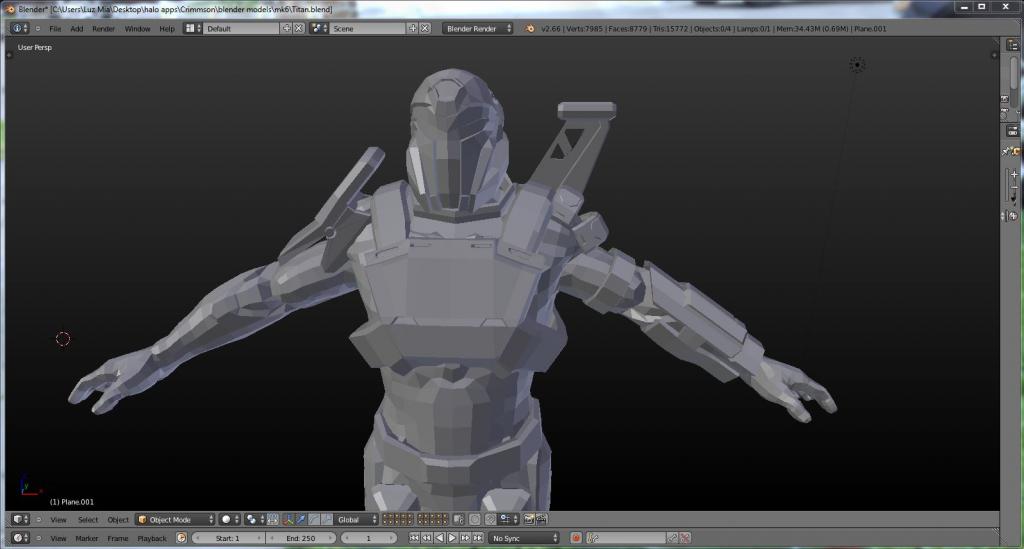Open 3D View editor type selector
This screenshot has width=1024, height=549.
coord(20,520)
